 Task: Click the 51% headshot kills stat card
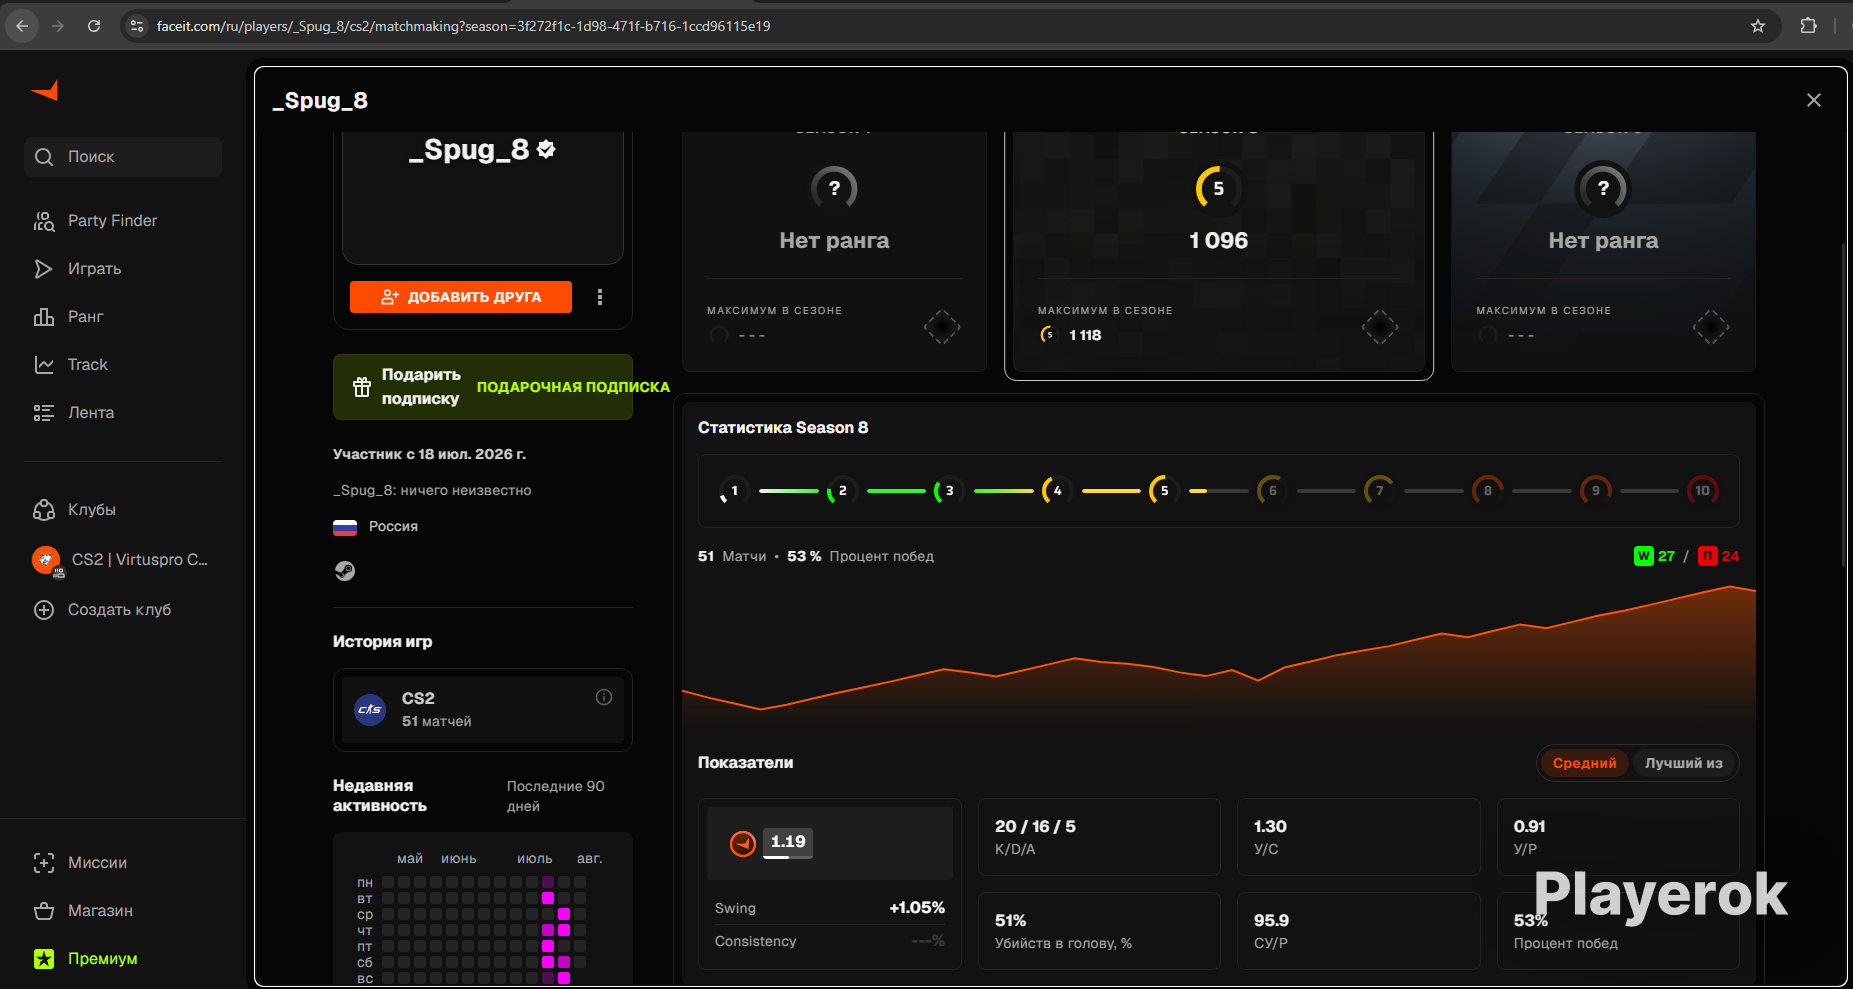[1099, 931]
